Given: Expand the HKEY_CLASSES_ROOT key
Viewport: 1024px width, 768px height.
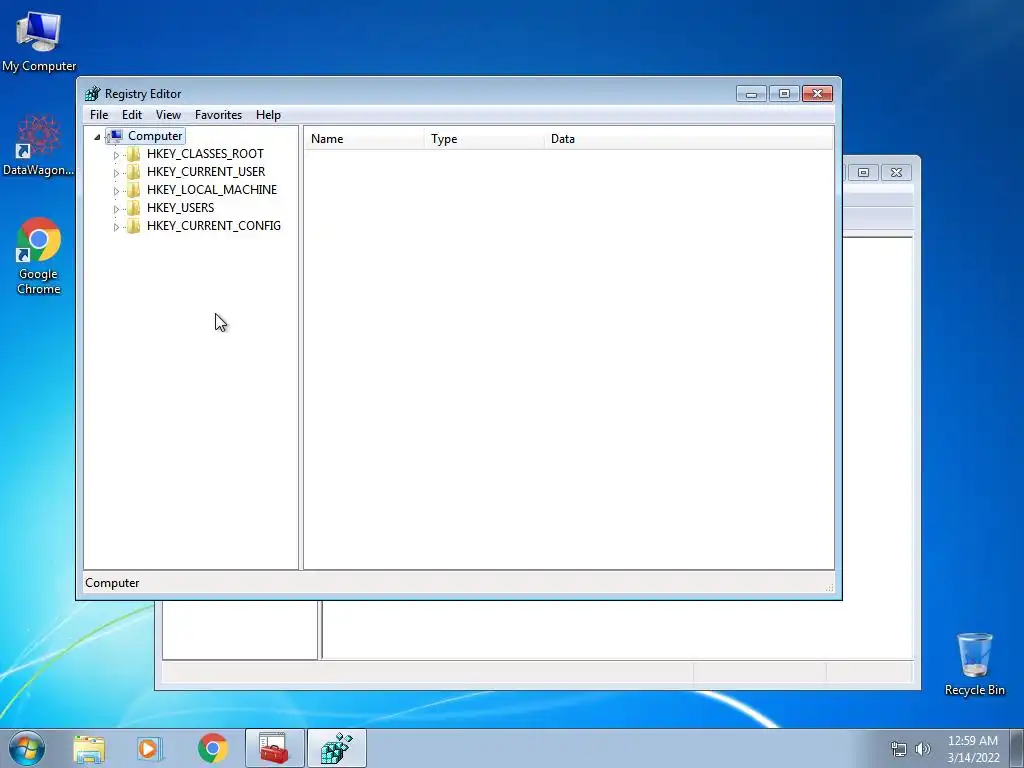Looking at the screenshot, I should pos(116,155).
